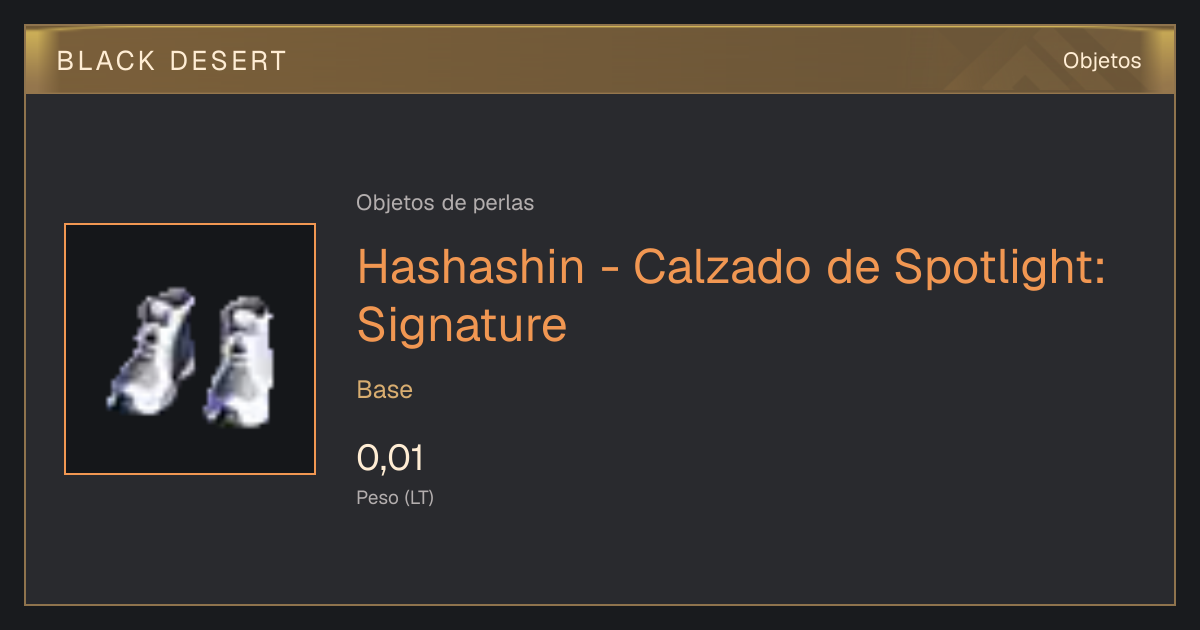Click the Peso (LT) label
This screenshot has width=1200, height=630.
click(395, 497)
